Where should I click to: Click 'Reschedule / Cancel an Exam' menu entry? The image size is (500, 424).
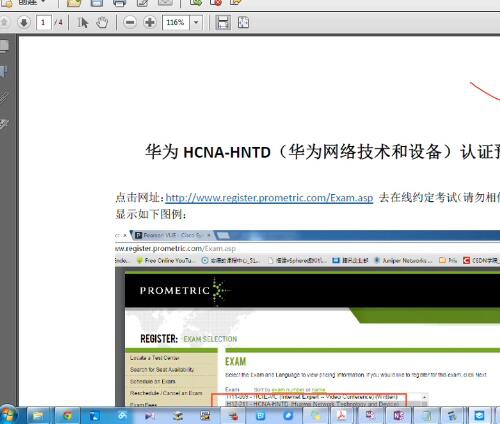pyautogui.click(x=166, y=393)
